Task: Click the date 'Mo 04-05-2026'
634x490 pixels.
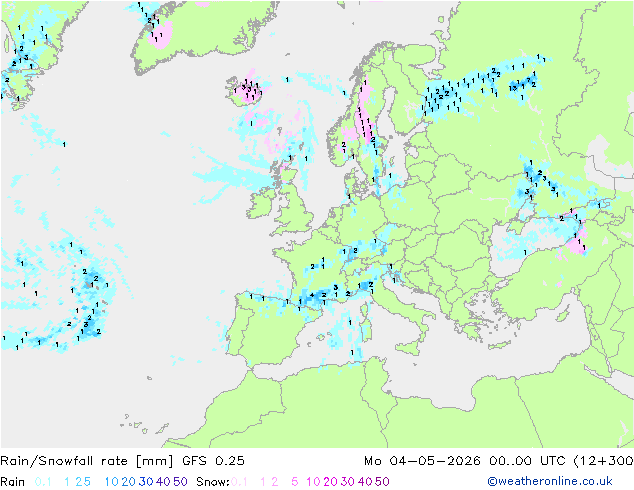Action: tap(423, 461)
